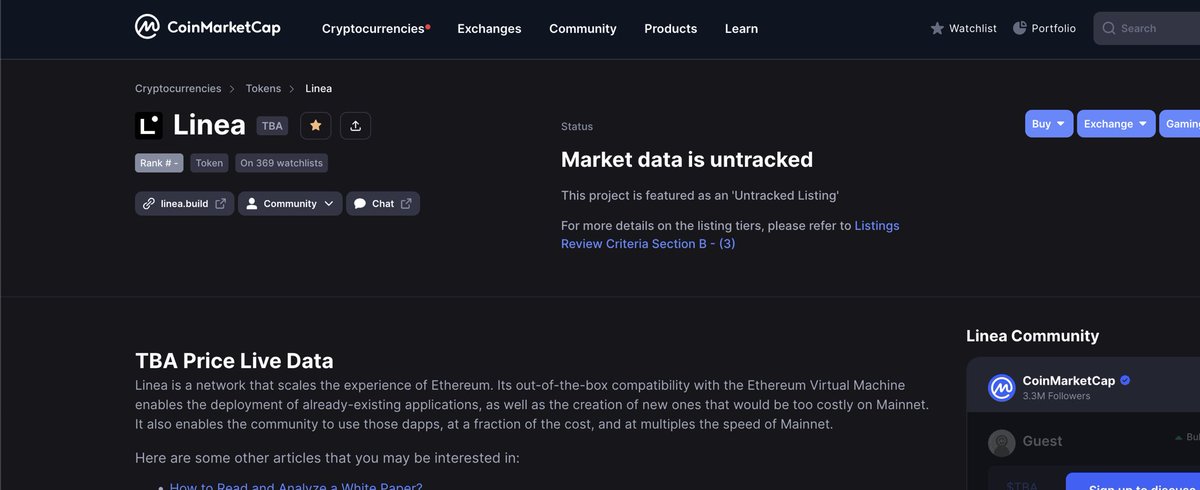Viewport: 1200px width, 490px height.
Task: Click the Rank # badge
Action: [x=160, y=163]
